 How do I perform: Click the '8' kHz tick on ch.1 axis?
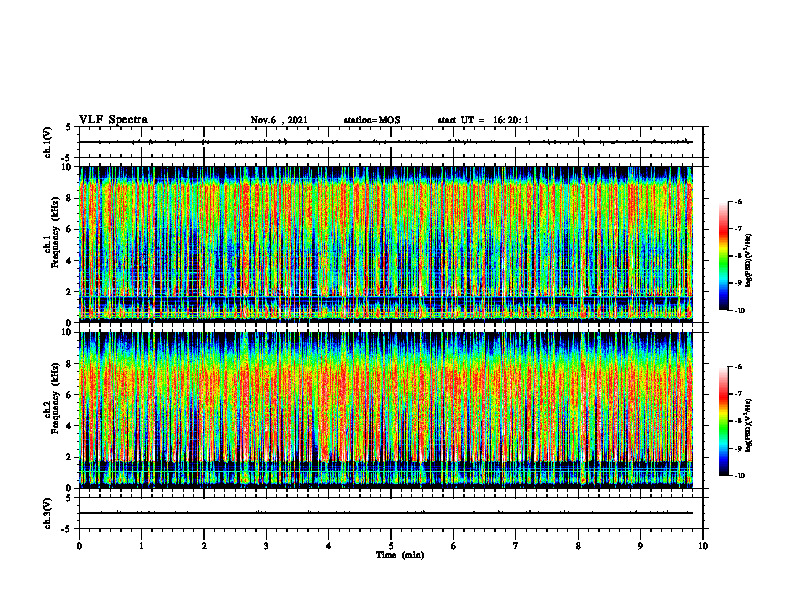click(70, 198)
